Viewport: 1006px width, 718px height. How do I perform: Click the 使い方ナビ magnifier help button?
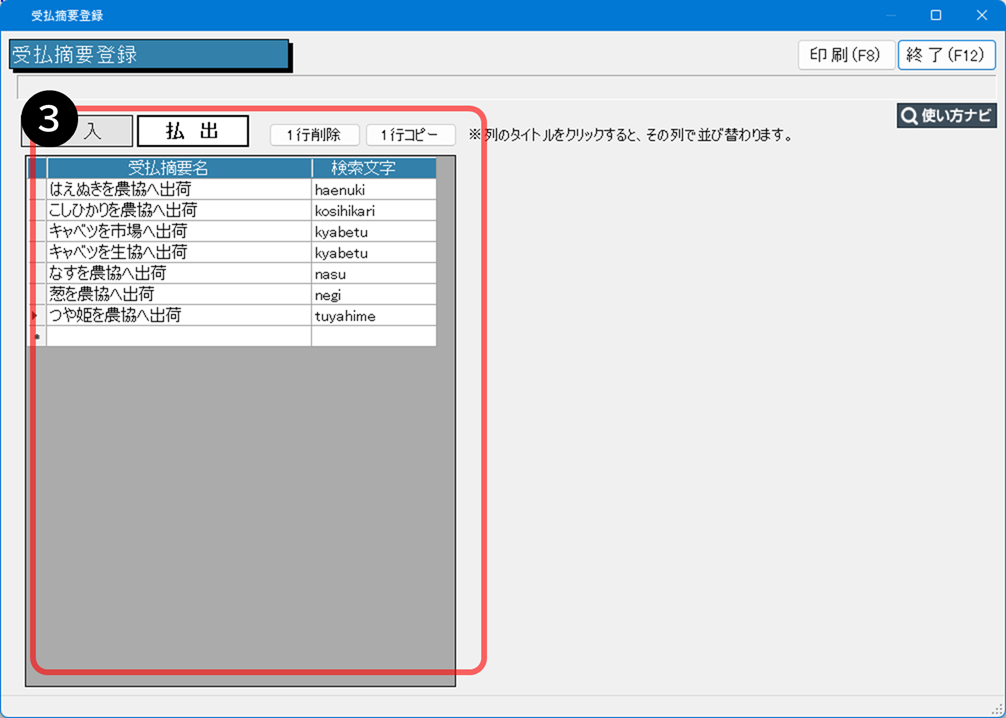(x=946, y=116)
